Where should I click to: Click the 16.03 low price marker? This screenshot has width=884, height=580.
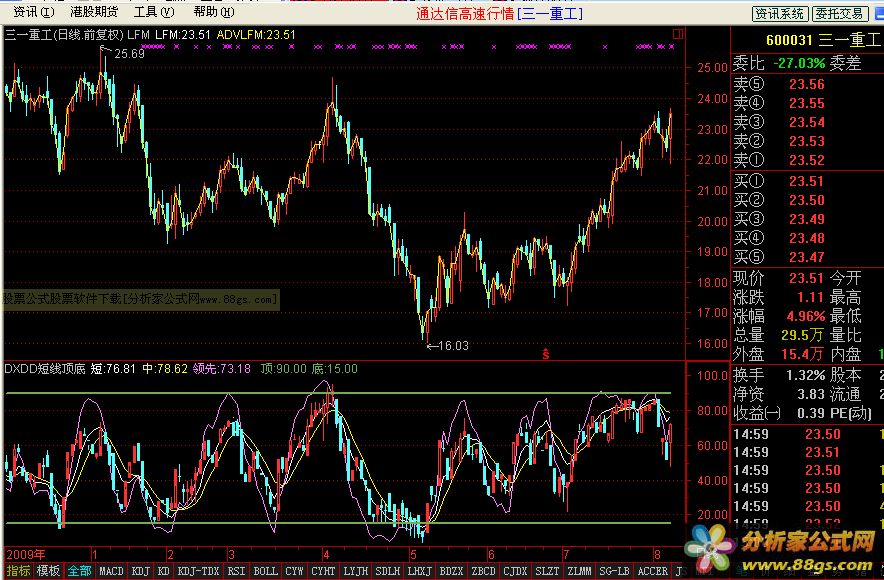pos(453,346)
